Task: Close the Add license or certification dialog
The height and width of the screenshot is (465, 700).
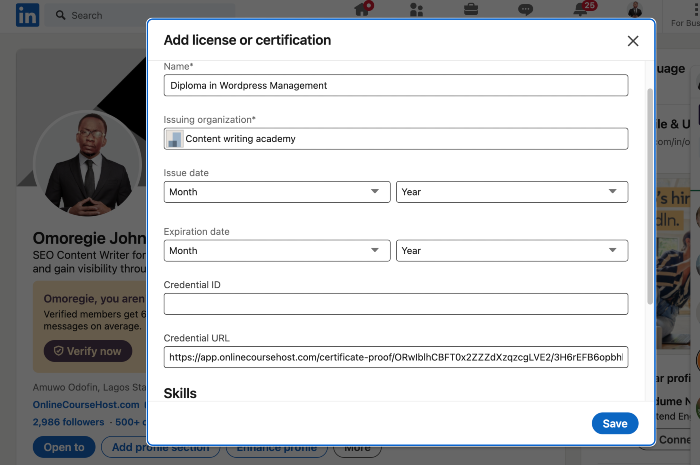Action: [633, 41]
